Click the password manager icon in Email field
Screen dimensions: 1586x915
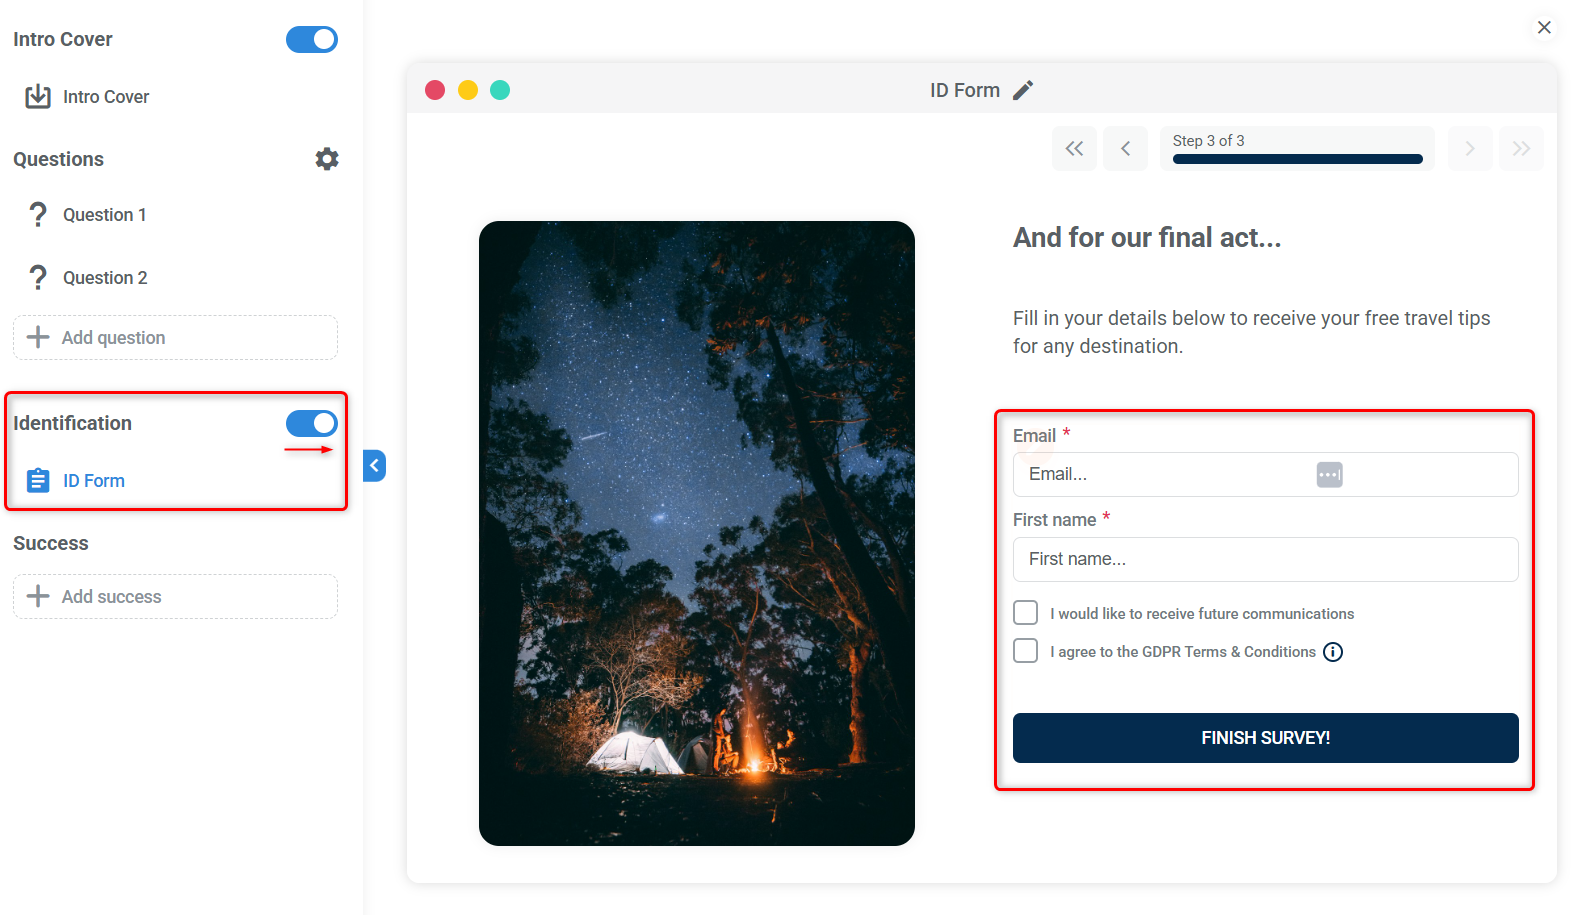[x=1330, y=475]
